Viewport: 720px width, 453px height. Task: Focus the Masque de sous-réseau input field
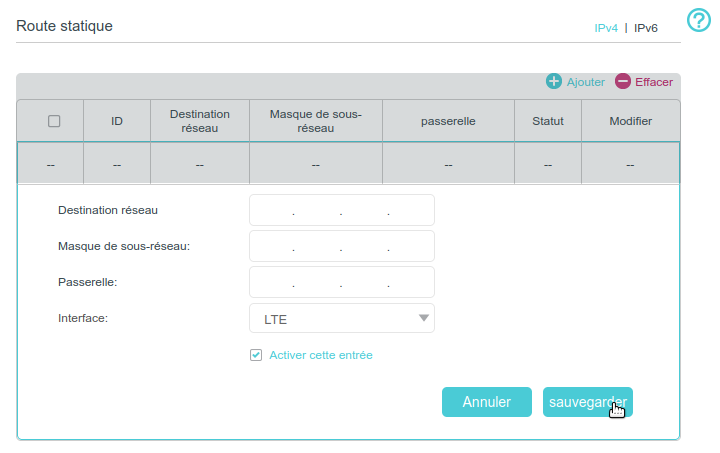coord(341,246)
